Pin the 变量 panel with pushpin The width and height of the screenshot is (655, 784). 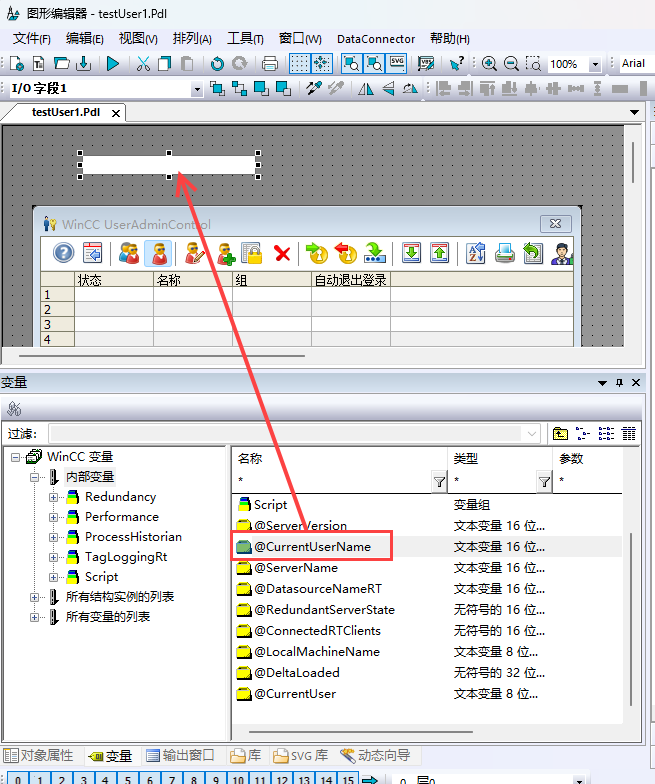619,383
